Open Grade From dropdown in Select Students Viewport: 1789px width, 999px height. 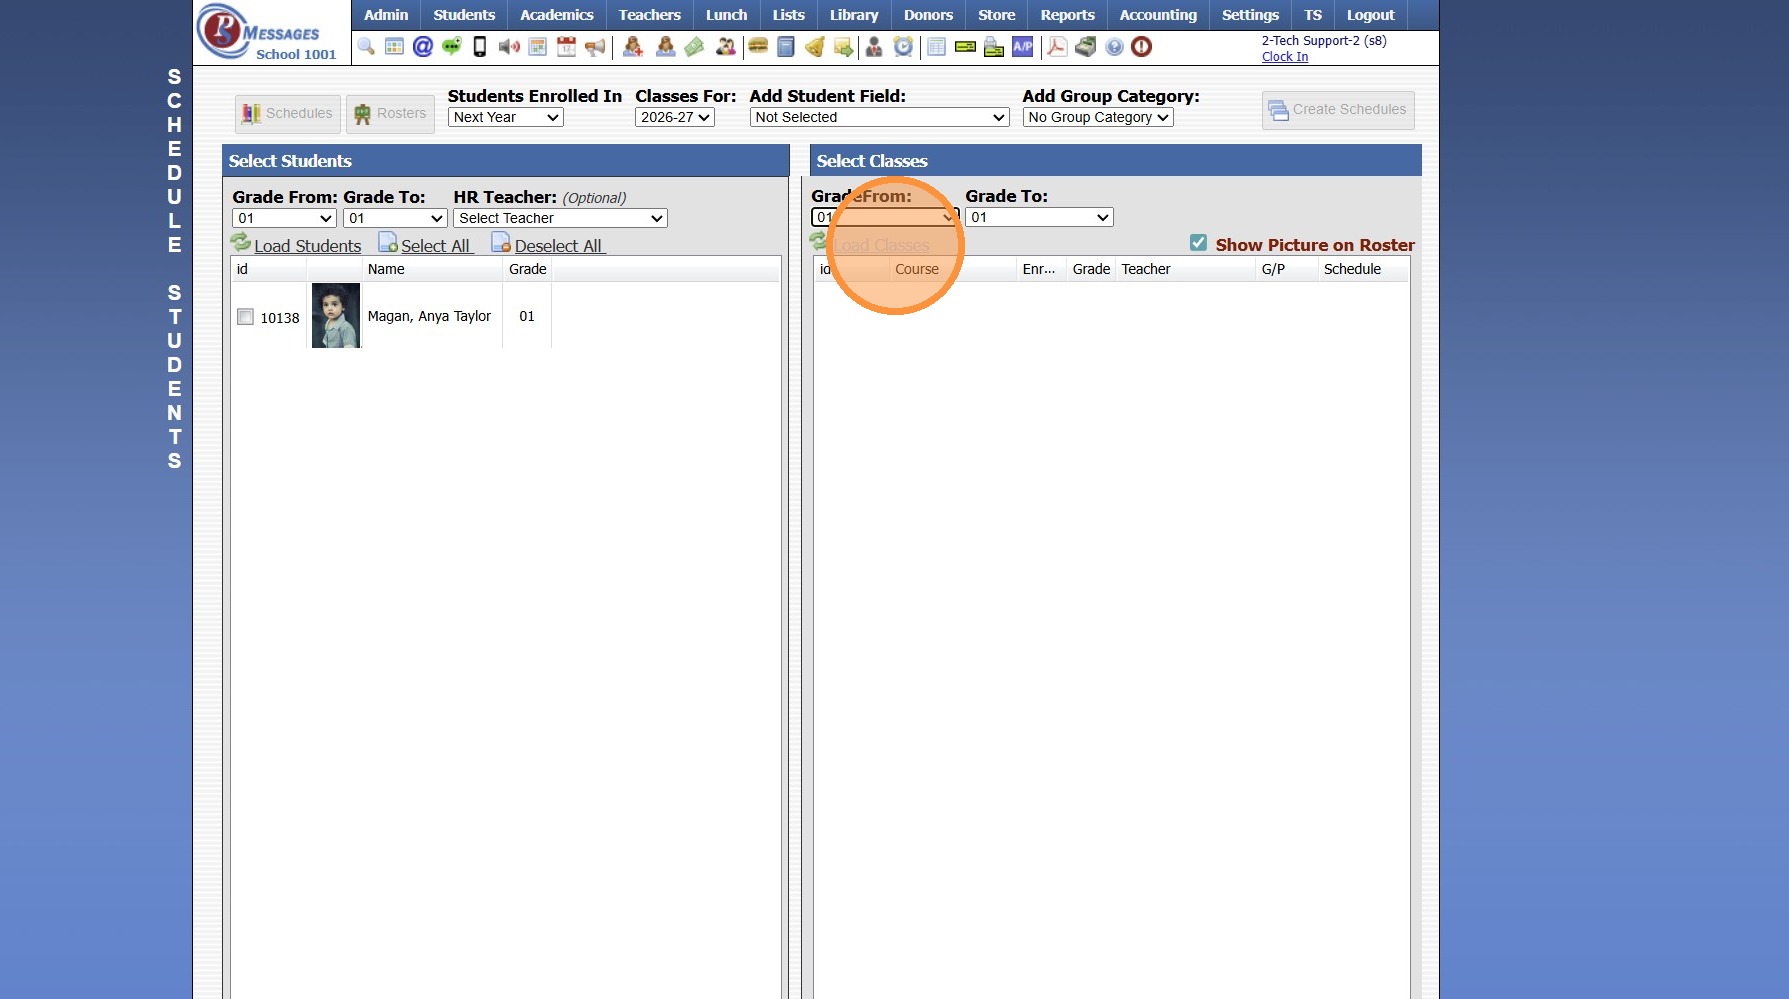(284, 218)
